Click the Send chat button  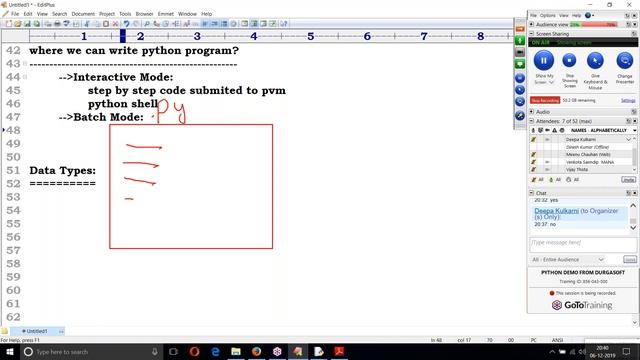click(x=630, y=260)
